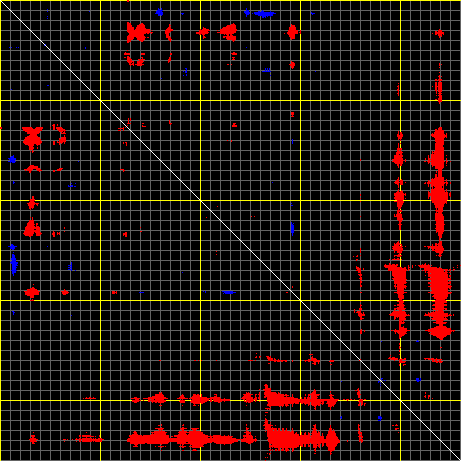Pick the long blue horizontal streak along the top edge

point(264,14)
